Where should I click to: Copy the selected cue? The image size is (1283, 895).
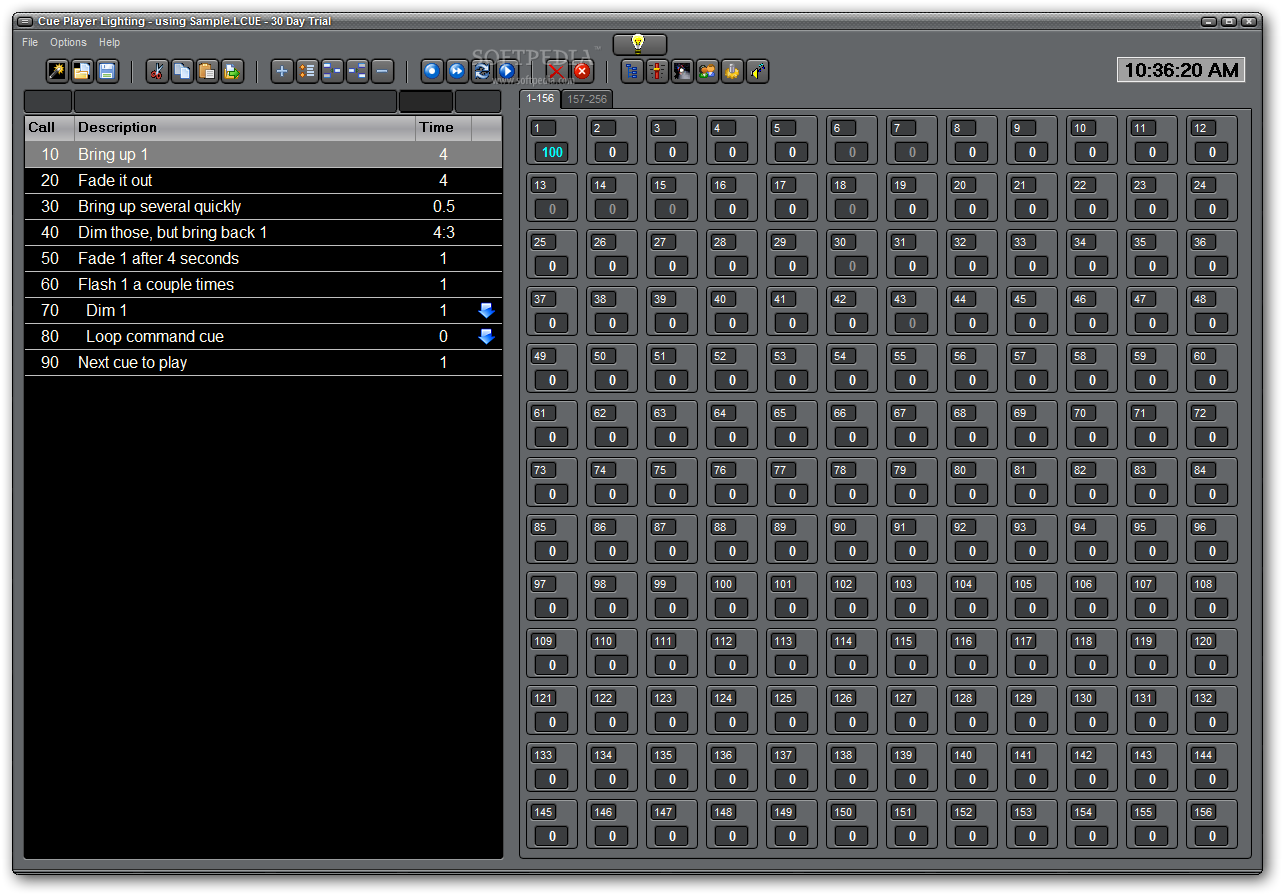coord(182,71)
